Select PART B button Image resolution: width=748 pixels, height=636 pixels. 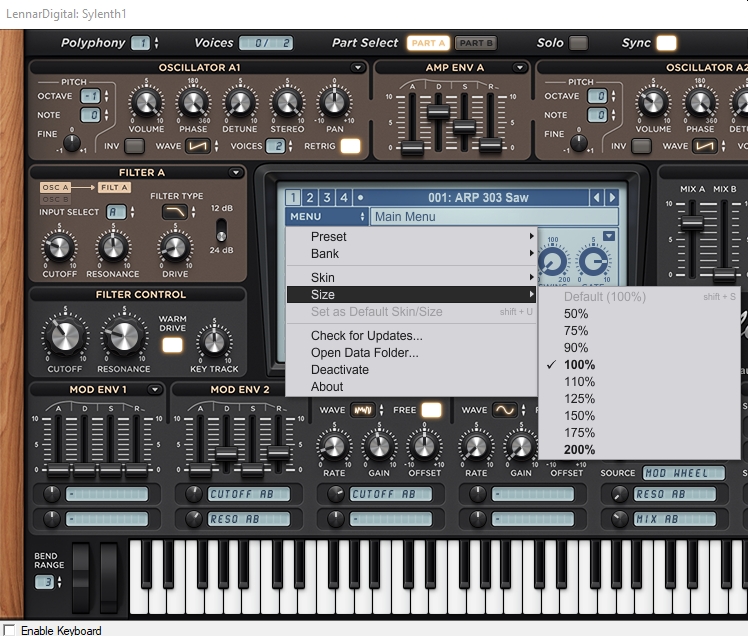(476, 43)
